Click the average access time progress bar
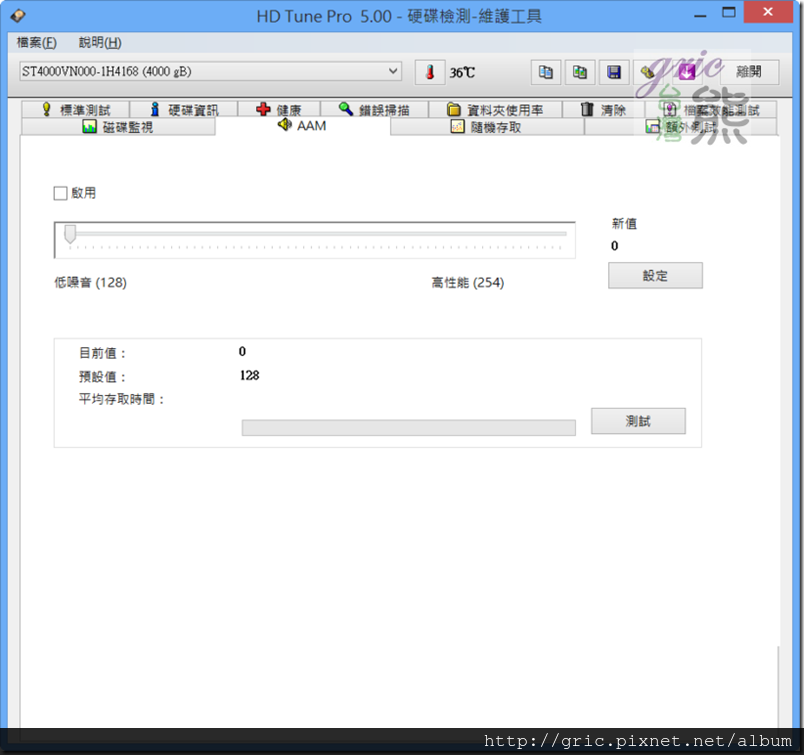 pos(409,427)
